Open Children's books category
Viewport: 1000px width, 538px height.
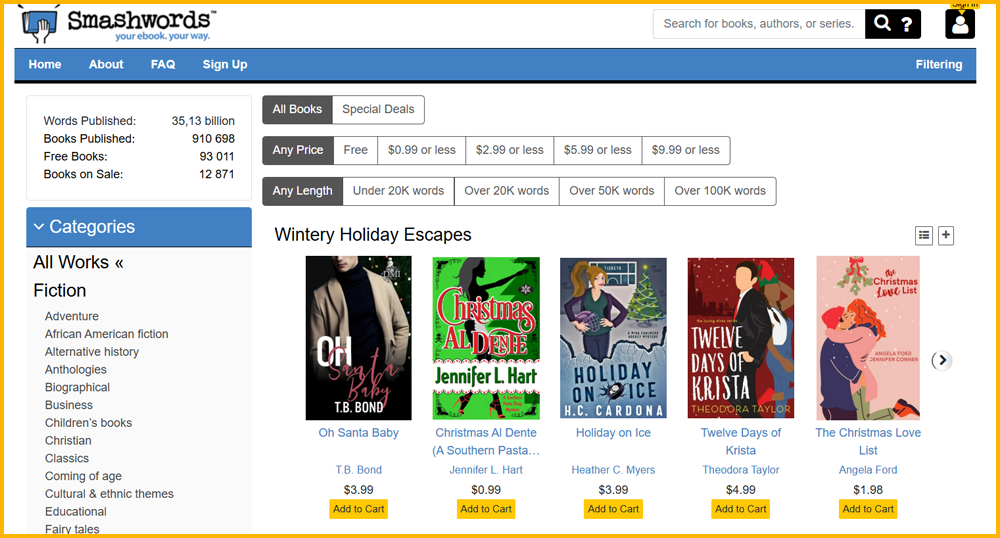click(88, 423)
